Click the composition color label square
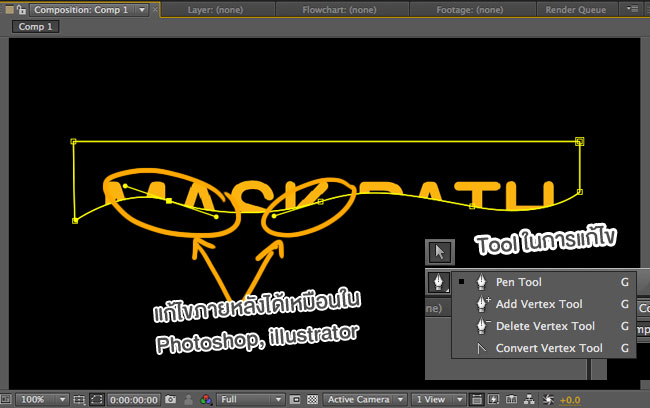 point(9,10)
